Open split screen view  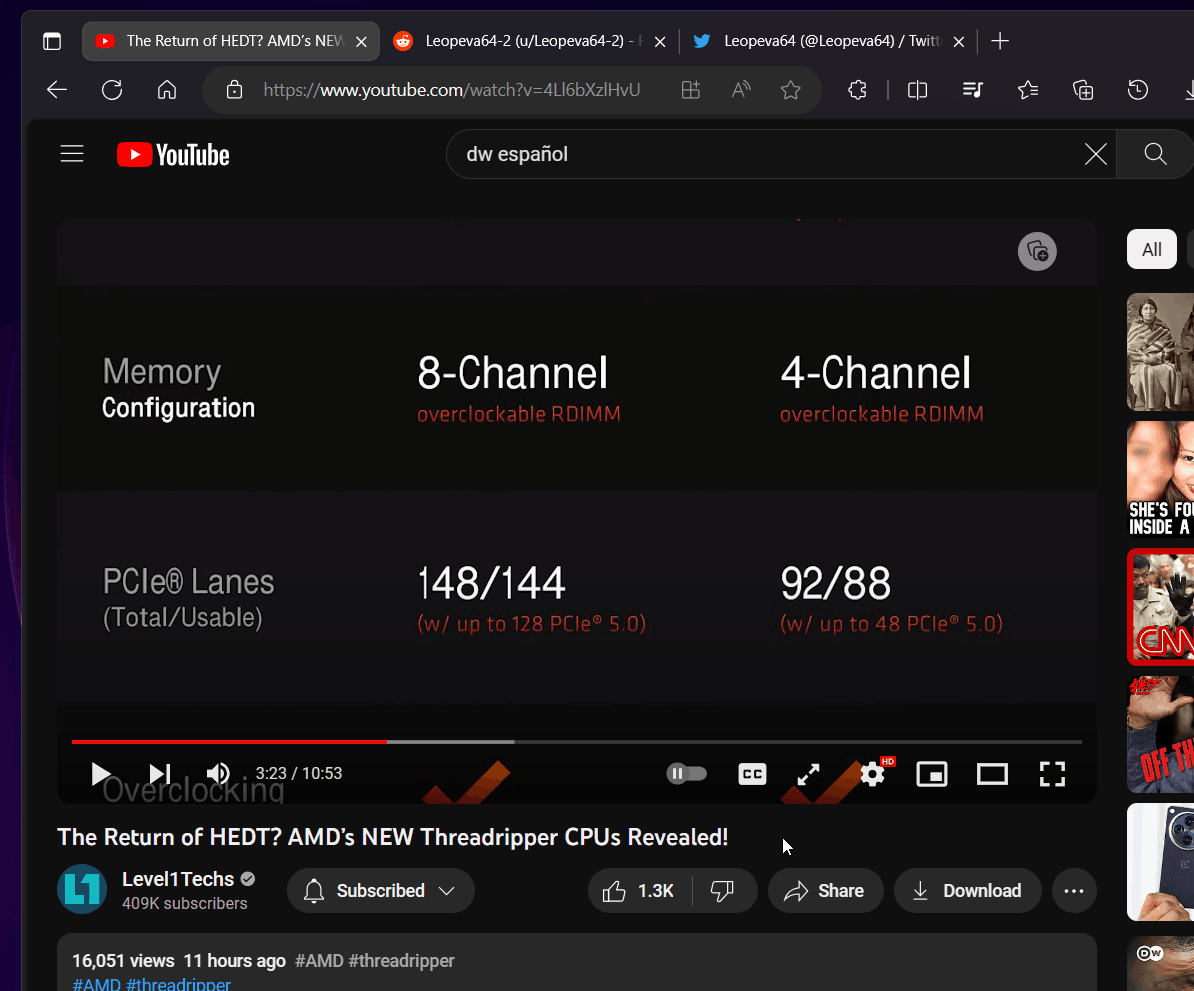pyautogui.click(x=918, y=90)
